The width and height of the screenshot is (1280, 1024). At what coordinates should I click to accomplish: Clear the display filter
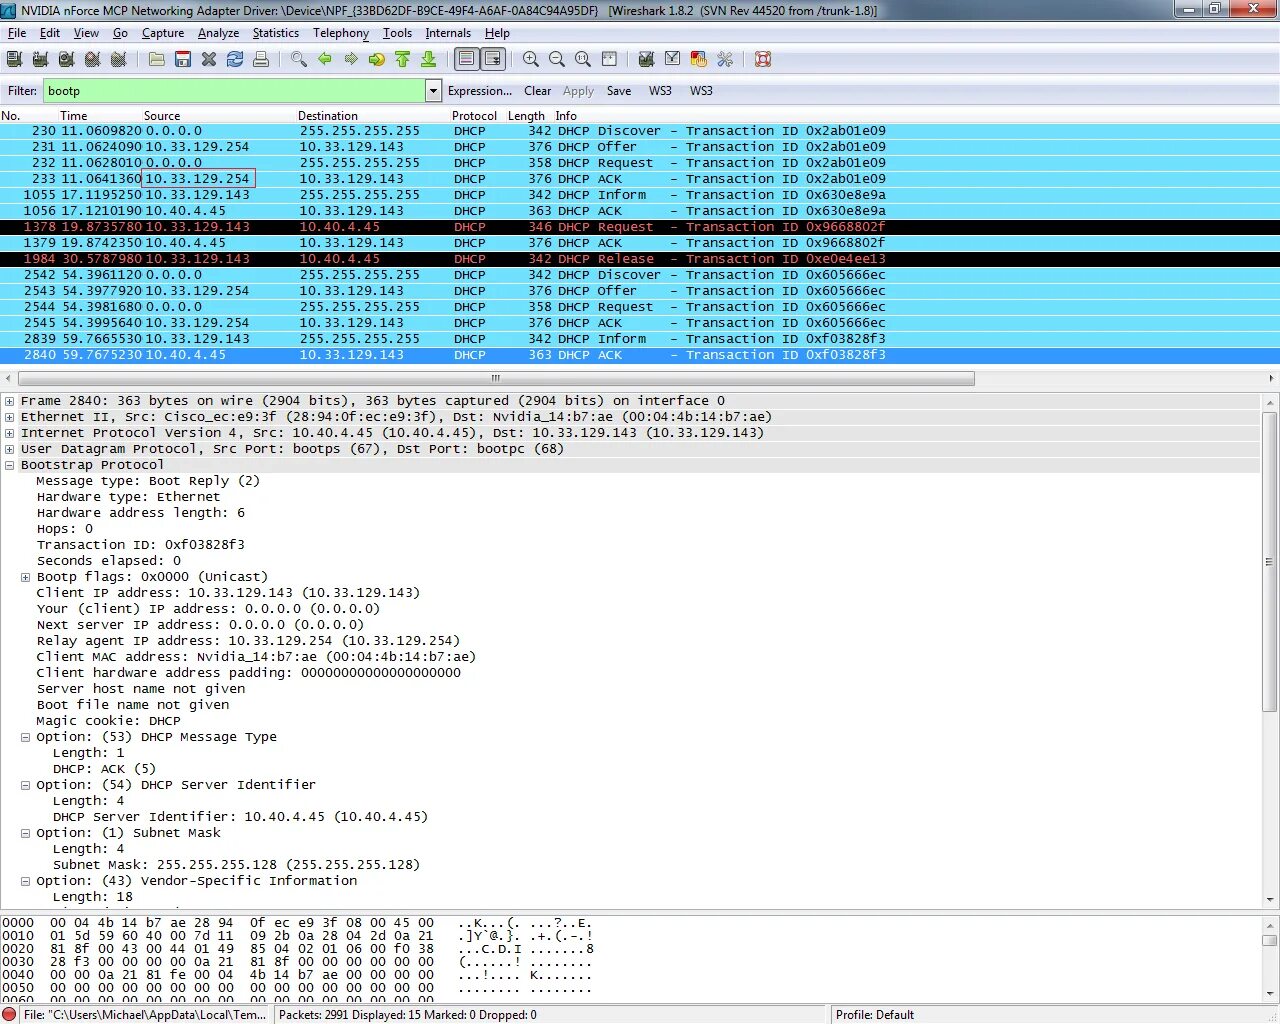point(538,91)
